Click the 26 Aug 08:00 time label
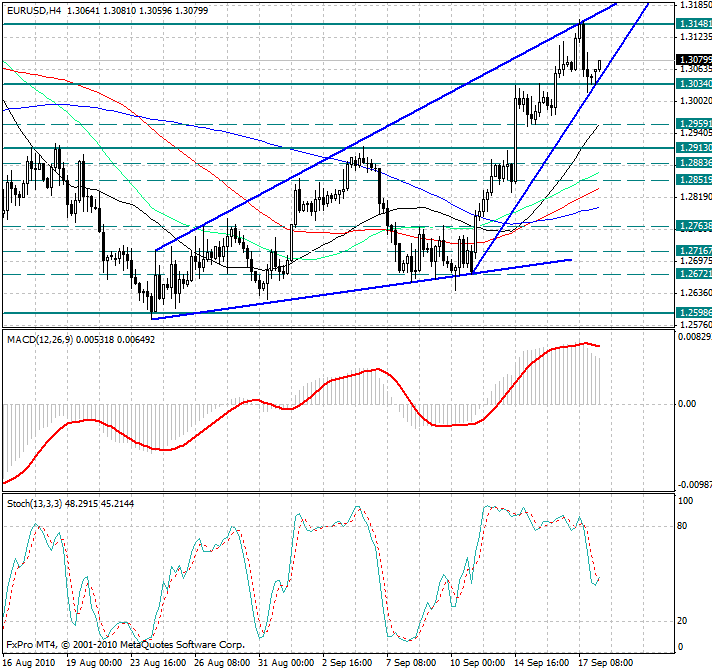The width and height of the screenshot is (712, 670). coord(222,663)
